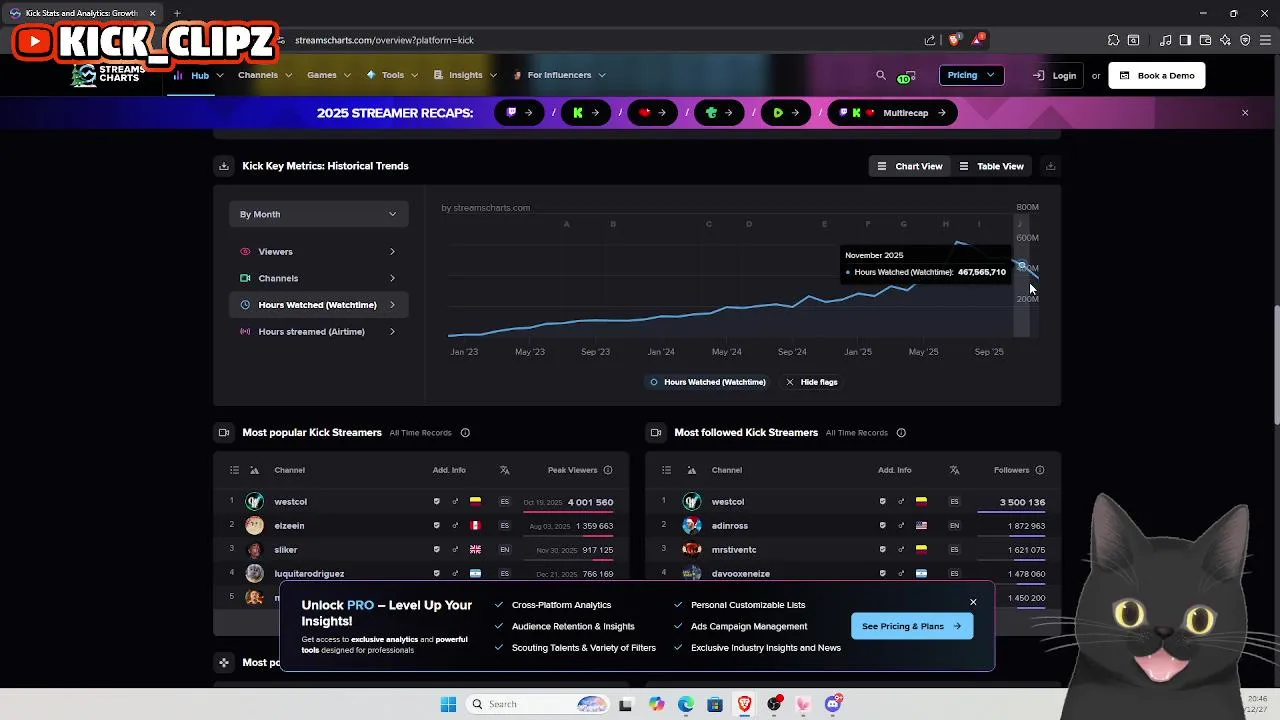The width and height of the screenshot is (1280, 720).
Task: Open the browser hamburger menu
Action: pos(1265,40)
